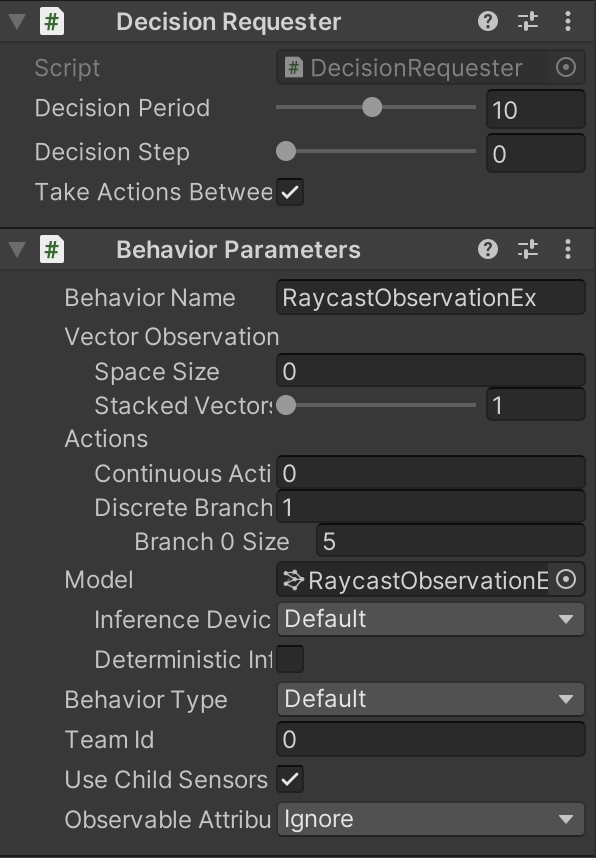Click the Behavior Name text field
This screenshot has width=596, height=858.
coord(431,298)
